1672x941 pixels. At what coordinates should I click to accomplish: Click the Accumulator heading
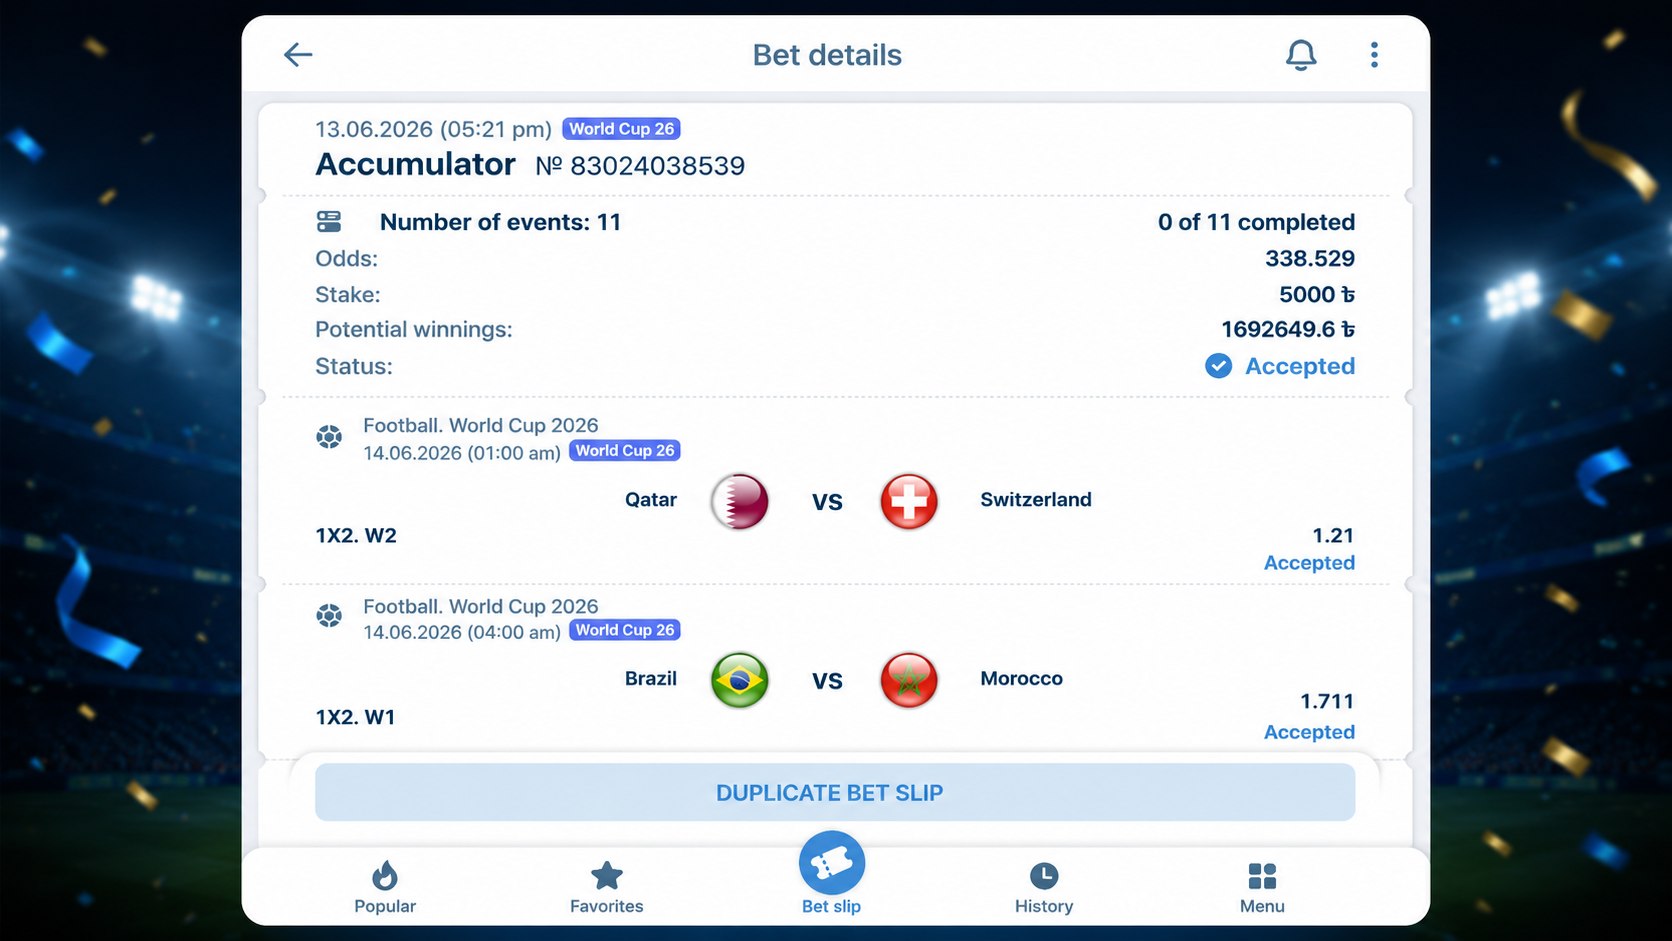click(x=416, y=164)
